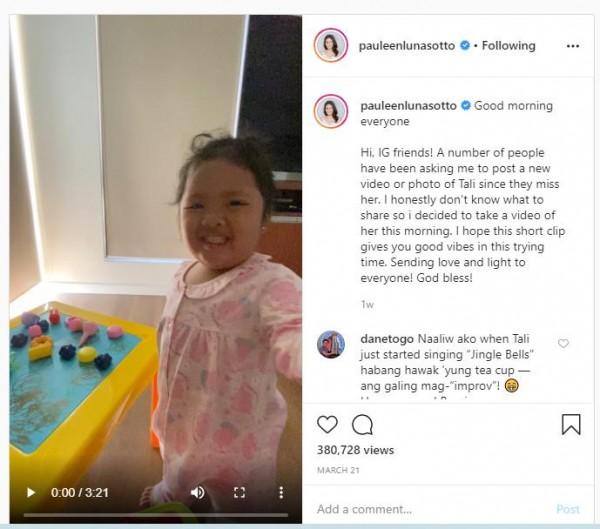Click the Following button
The height and width of the screenshot is (529, 600).
509,46
